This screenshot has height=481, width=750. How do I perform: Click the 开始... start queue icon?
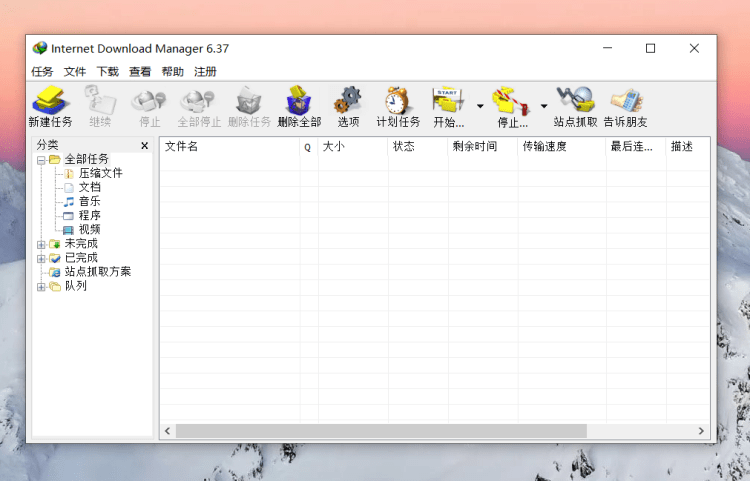(x=448, y=100)
